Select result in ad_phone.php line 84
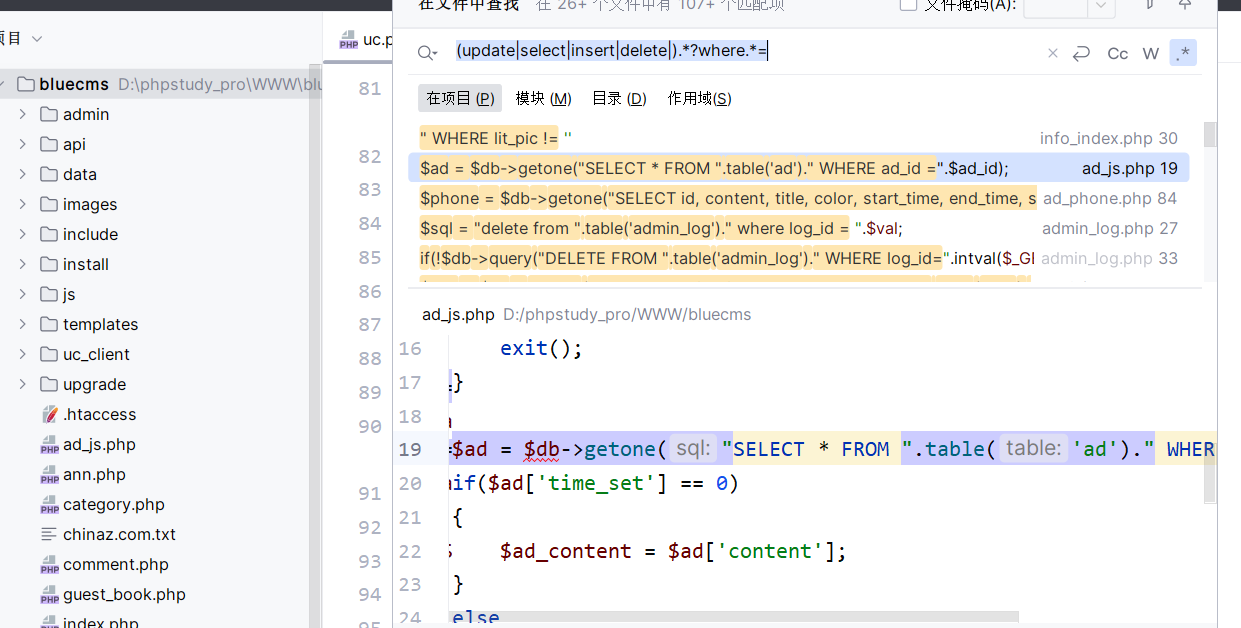 coord(799,198)
